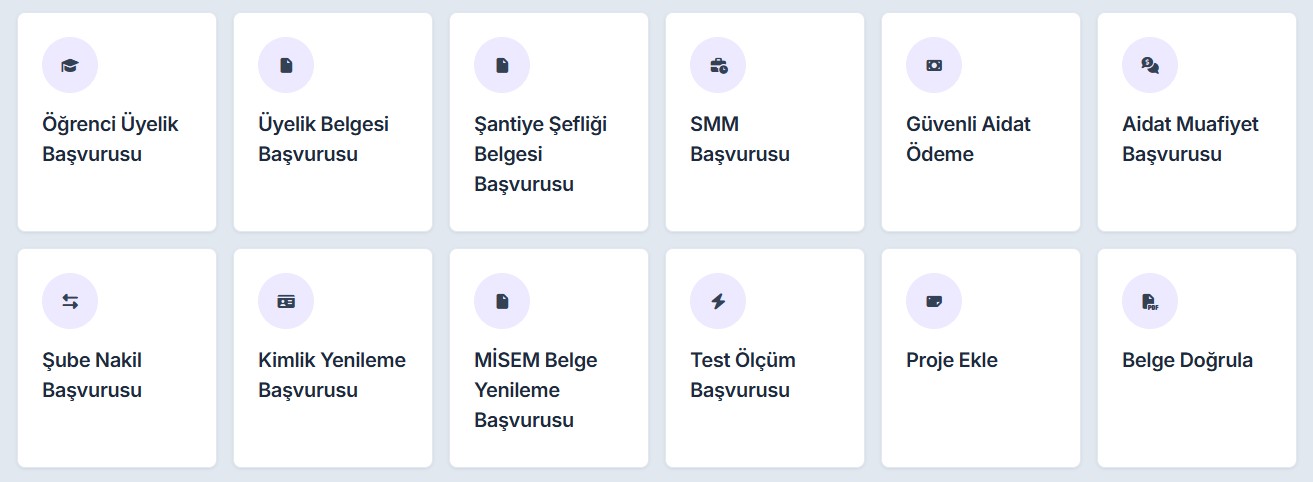Choose the Kimlik Yenileme Başvurusu title
Viewport: 1313px width, 482px height.
point(332,375)
